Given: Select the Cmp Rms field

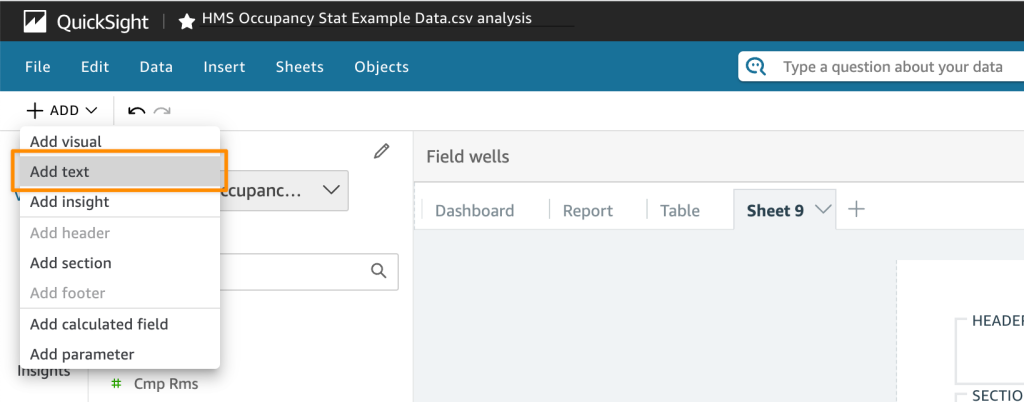Looking at the screenshot, I should click(166, 384).
